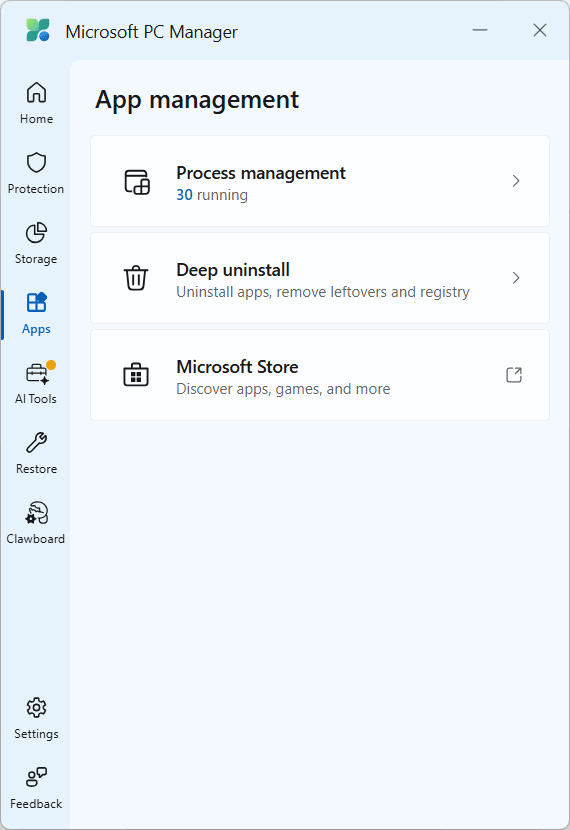The height and width of the screenshot is (830, 570).
Task: Open Settings gear icon
Action: [36, 707]
